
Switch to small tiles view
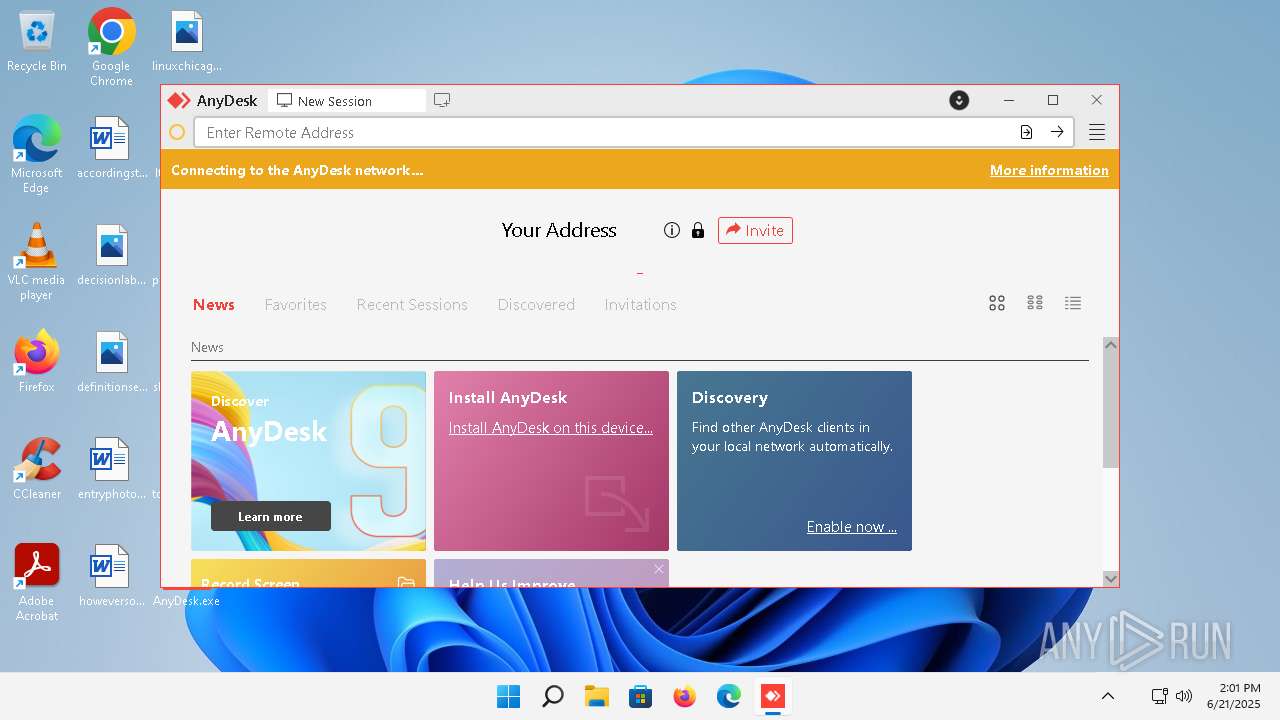[1035, 303]
